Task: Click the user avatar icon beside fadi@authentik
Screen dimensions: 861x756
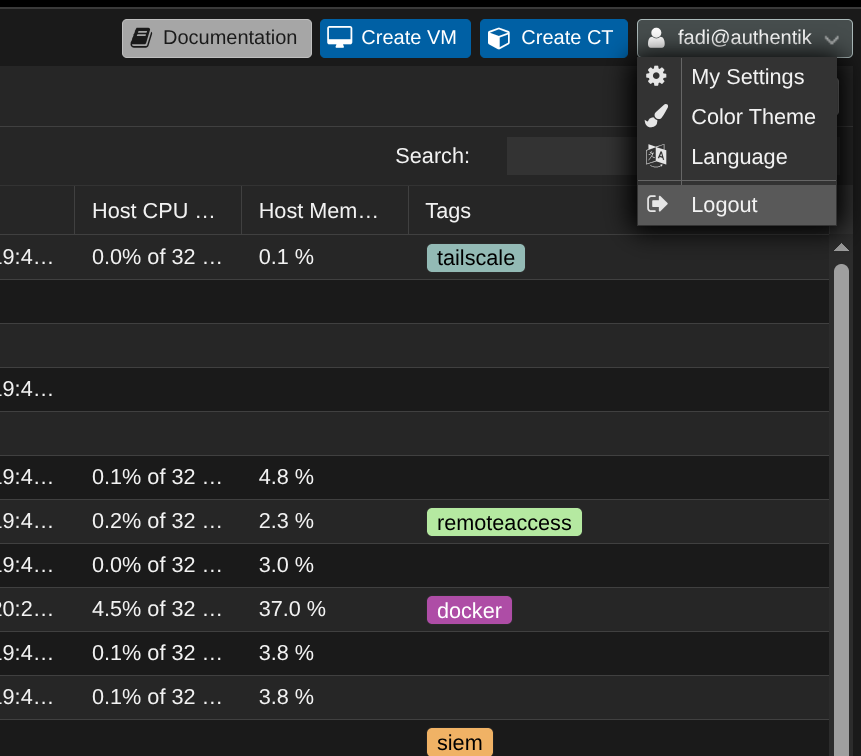Action: [656, 38]
